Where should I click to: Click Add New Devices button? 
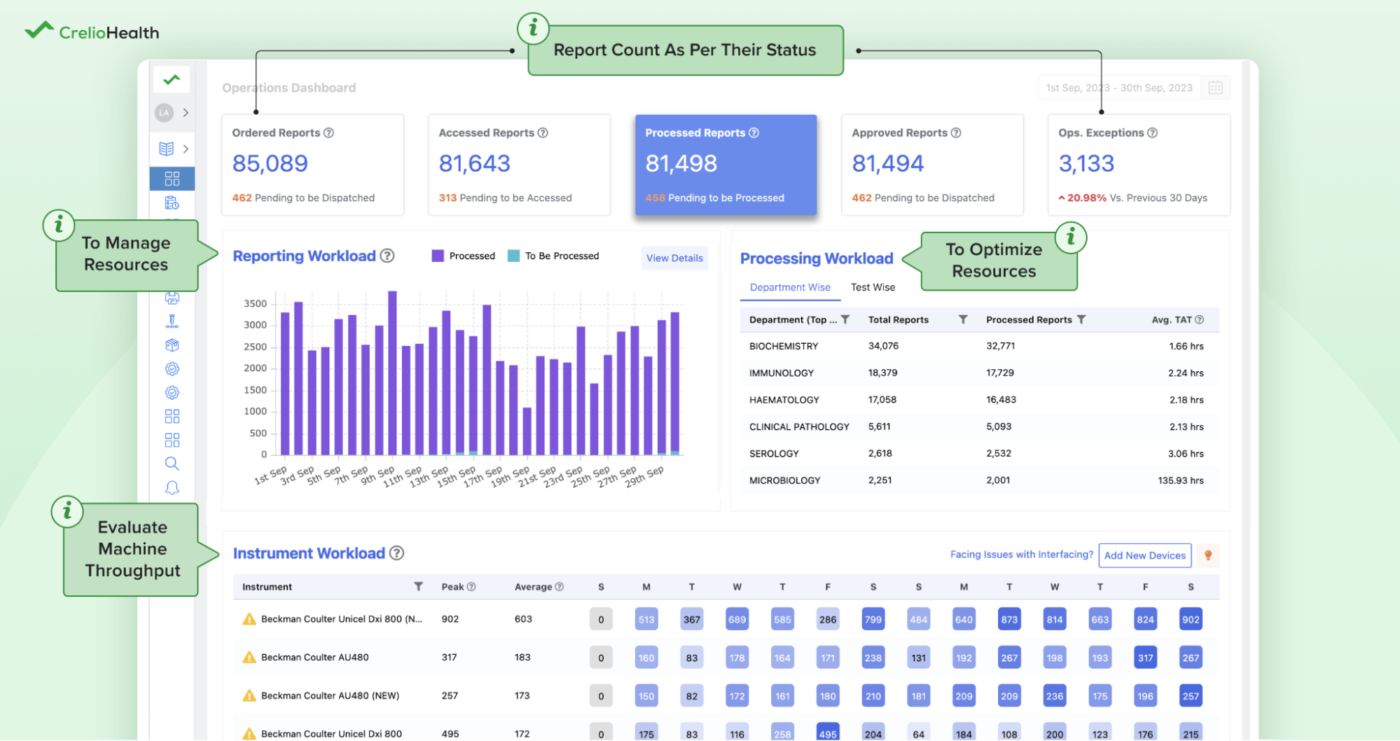coord(1145,556)
